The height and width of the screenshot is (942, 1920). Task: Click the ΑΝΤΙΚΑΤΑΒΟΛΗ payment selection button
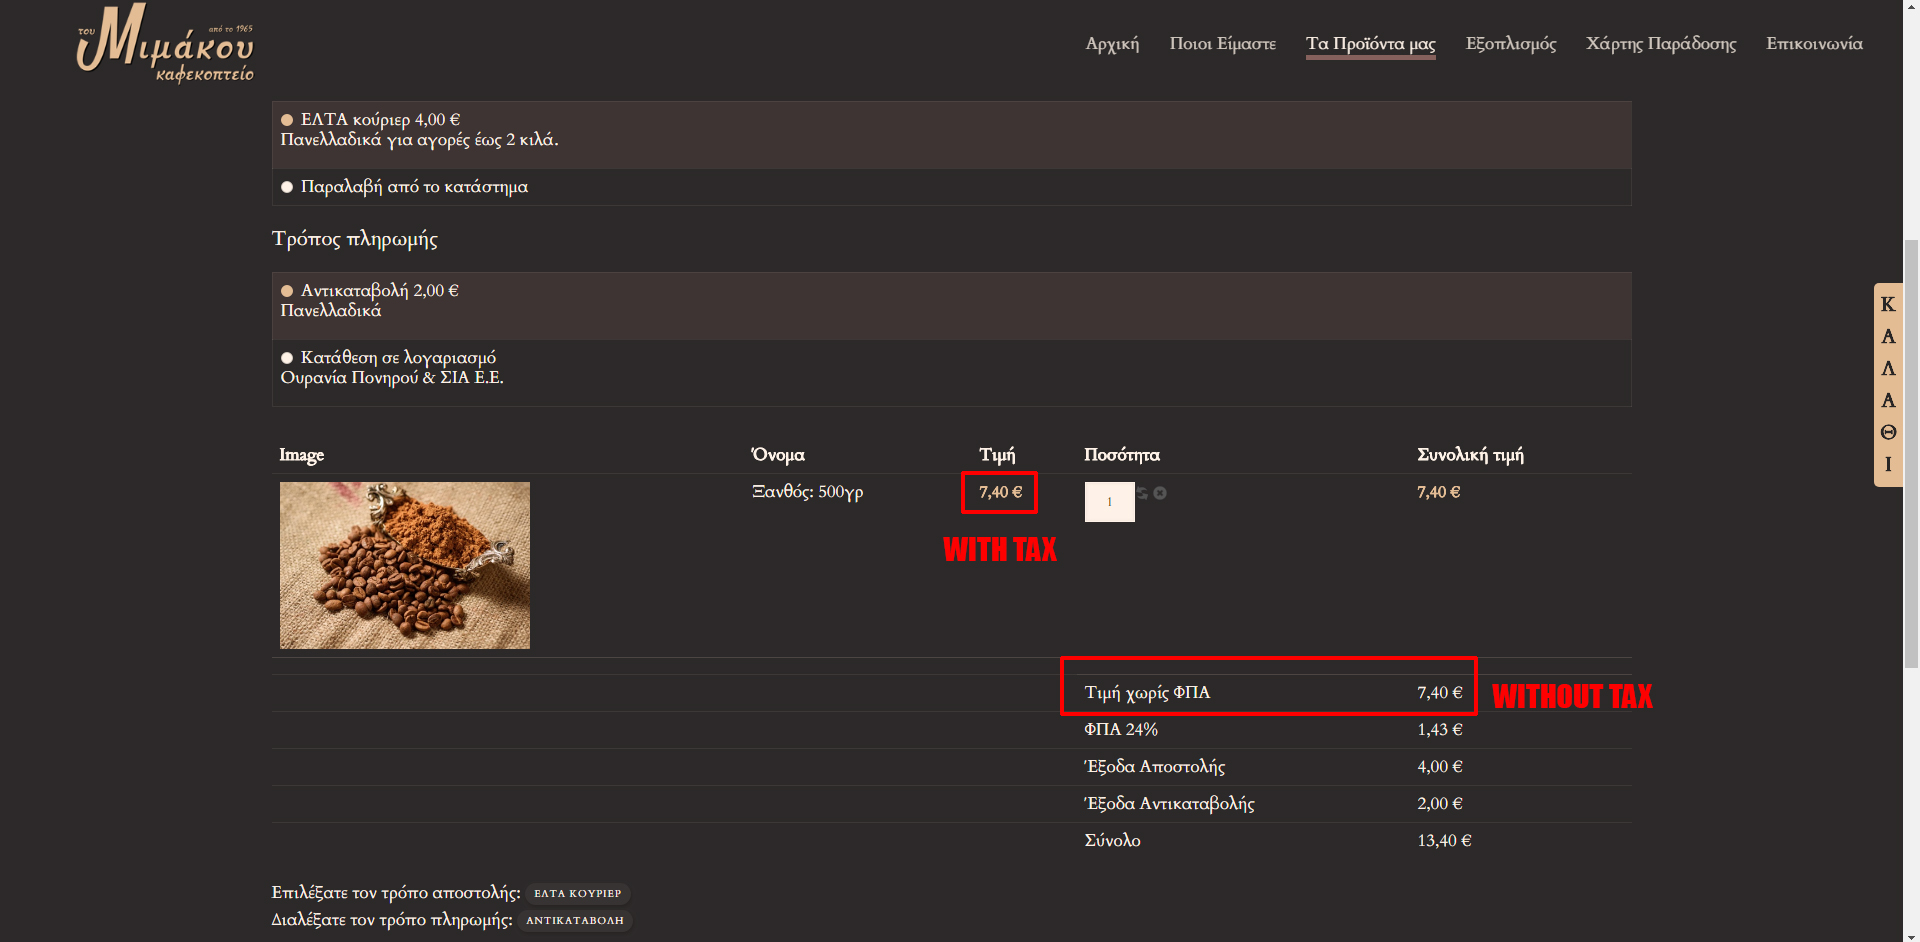tap(574, 920)
